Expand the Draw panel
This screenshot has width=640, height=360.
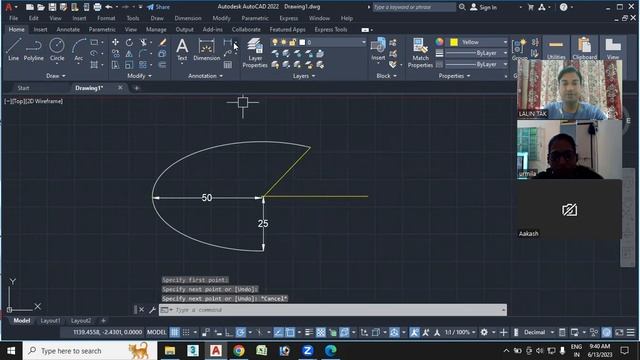click(56, 76)
